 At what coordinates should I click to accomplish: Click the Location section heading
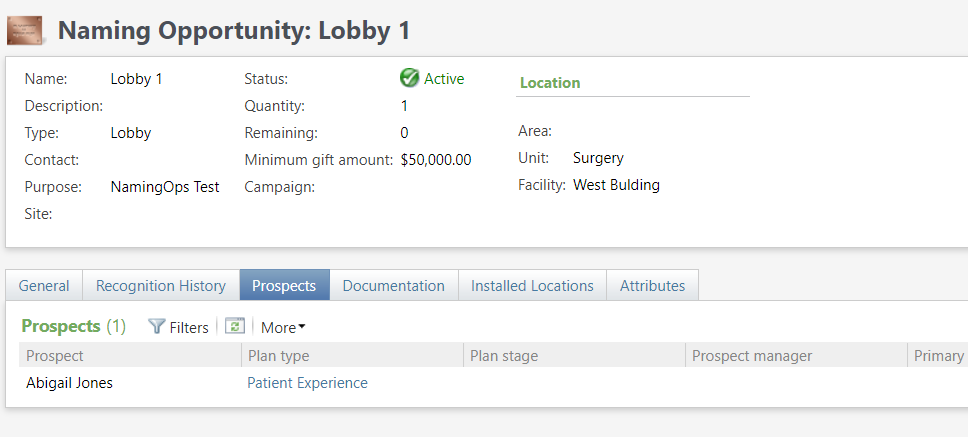pos(550,83)
